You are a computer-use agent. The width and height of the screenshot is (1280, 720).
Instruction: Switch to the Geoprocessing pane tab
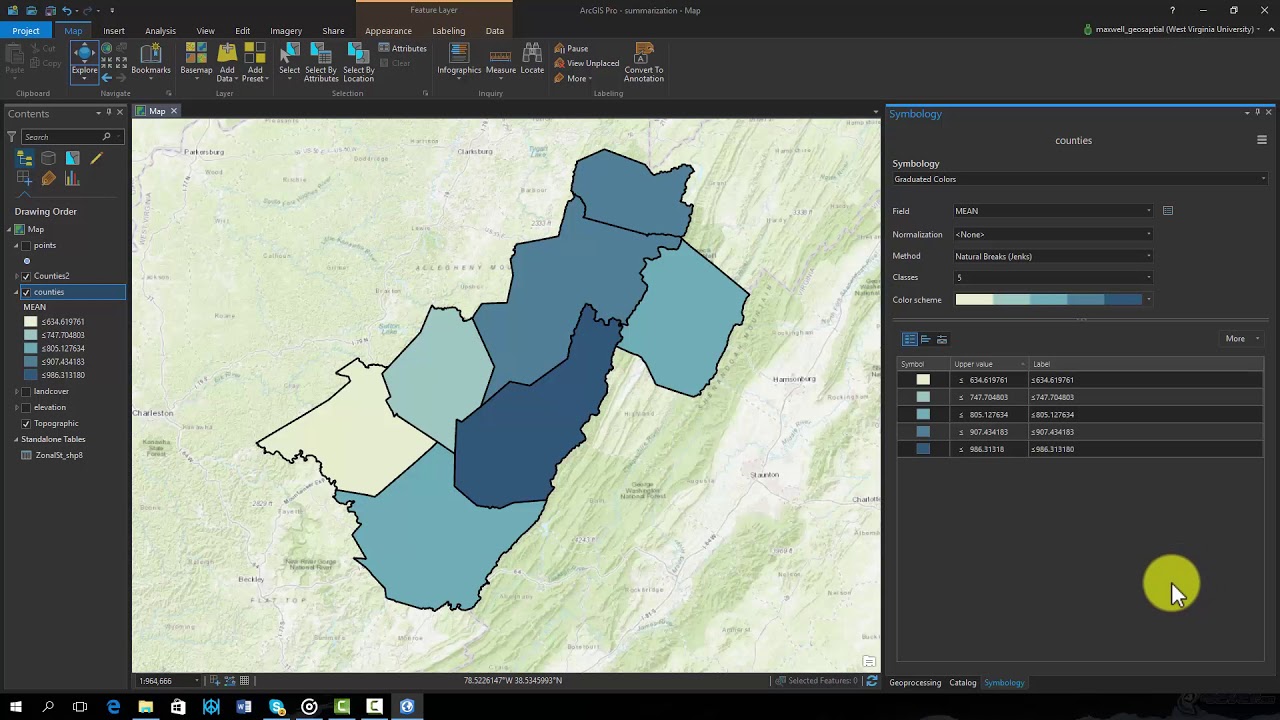[x=915, y=683]
